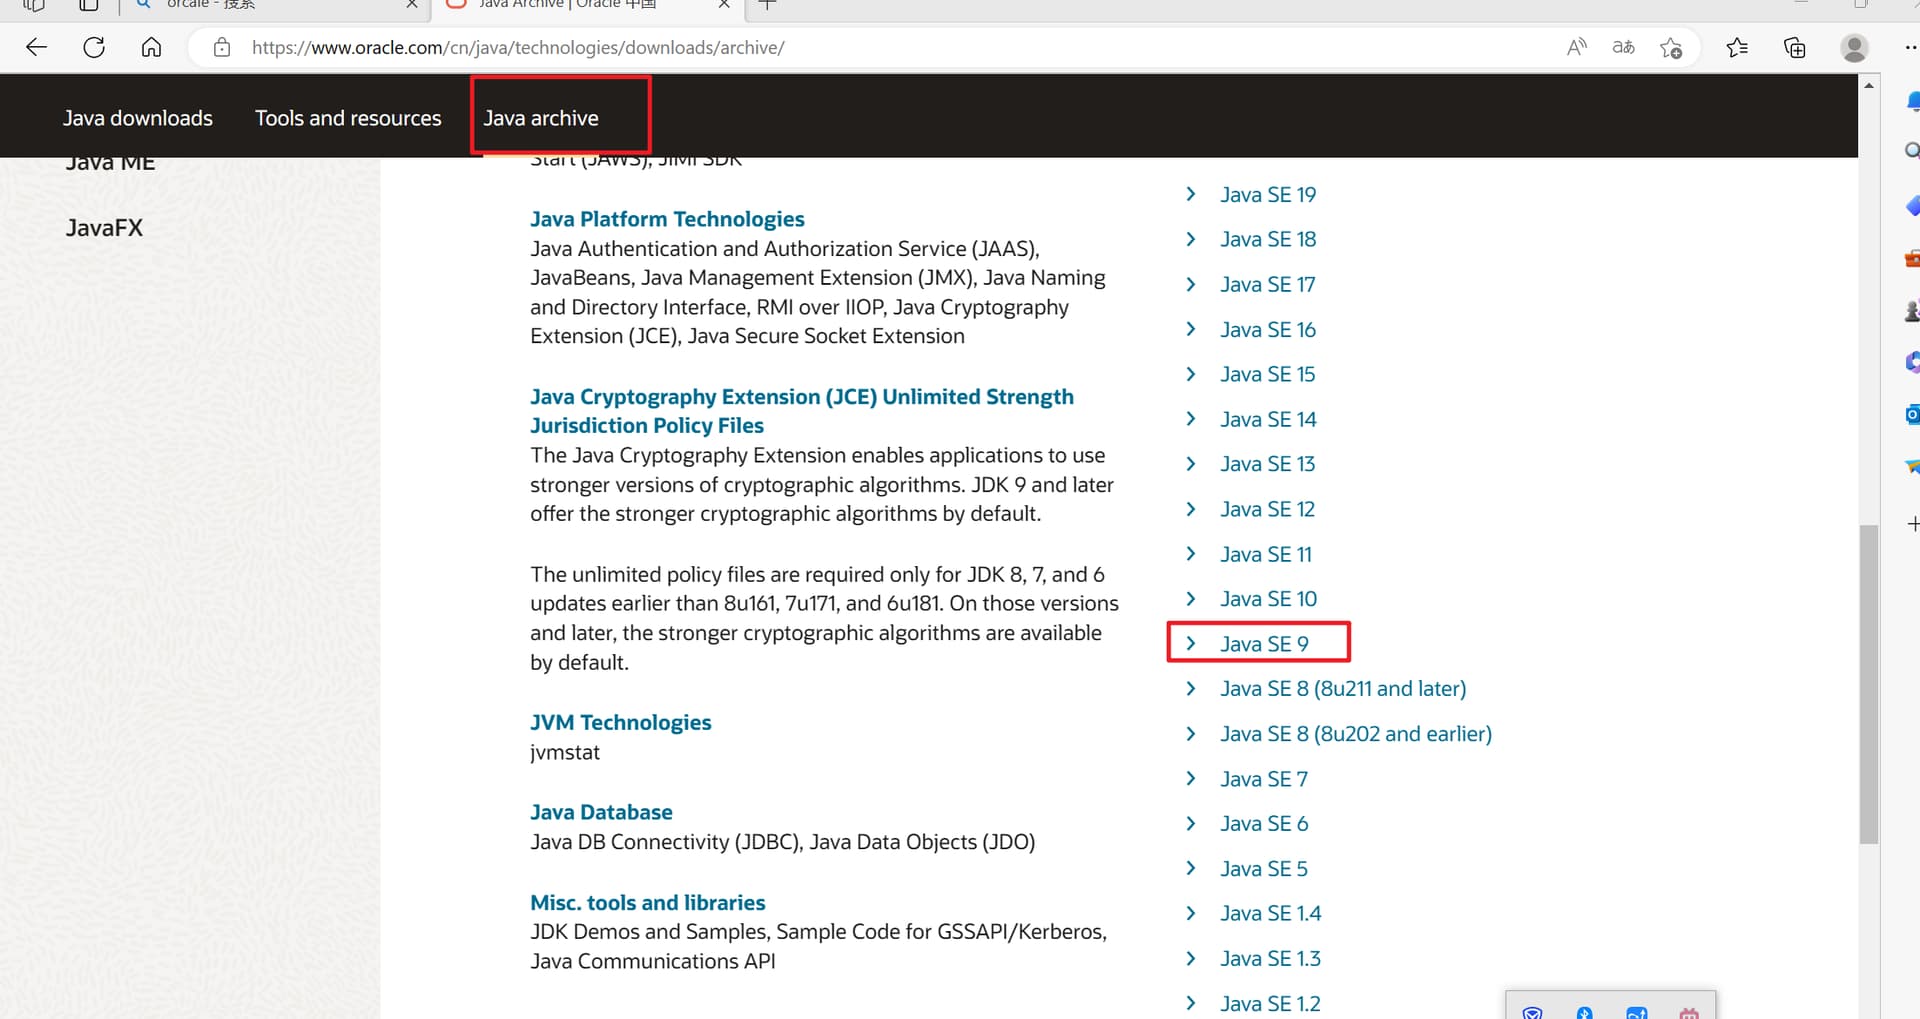Open Java SE 8 (8u211 and later)
This screenshot has height=1019, width=1920.
point(1343,689)
